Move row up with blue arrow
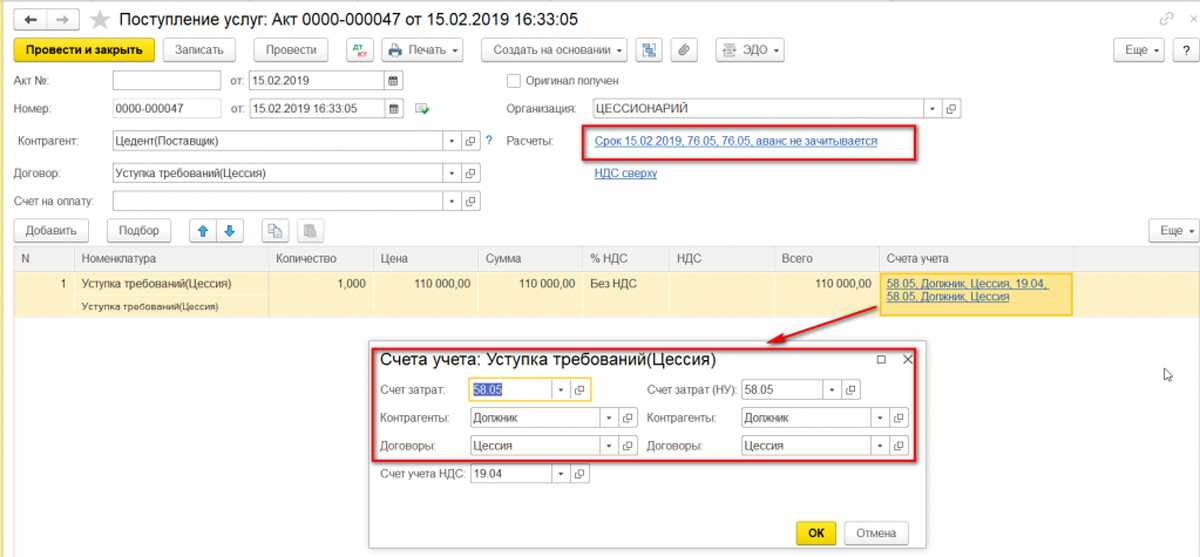1200x557 pixels. pos(204,231)
